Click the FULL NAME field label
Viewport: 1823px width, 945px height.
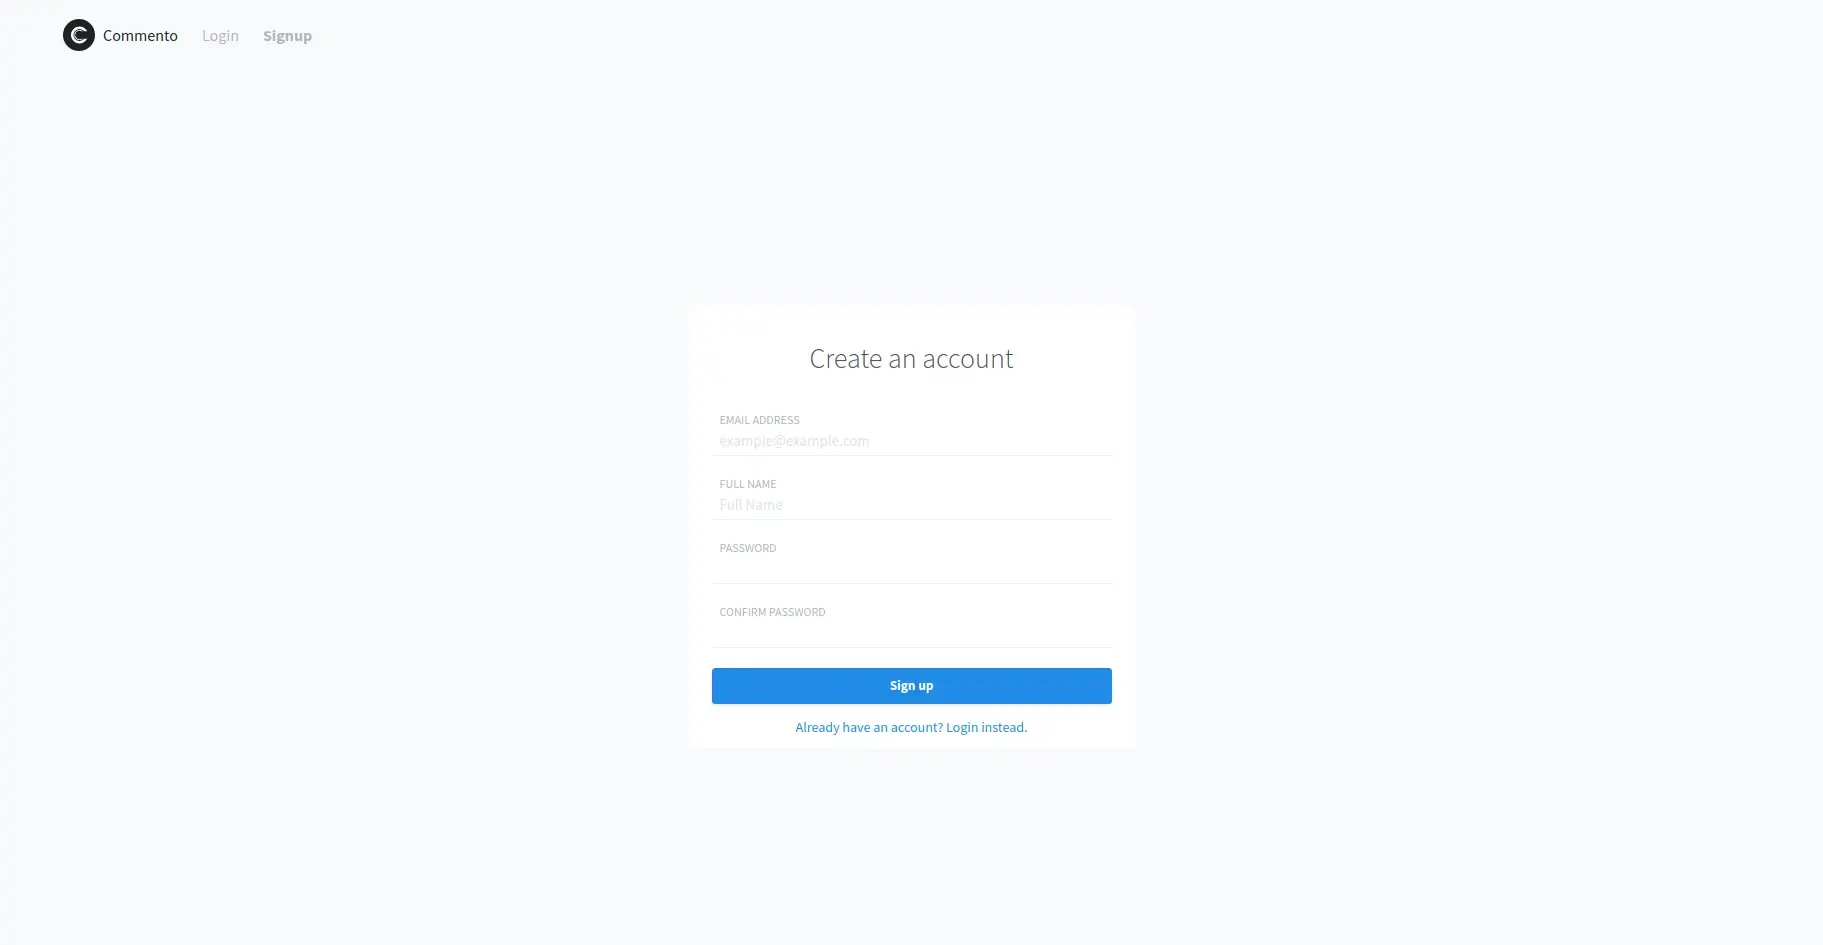748,484
